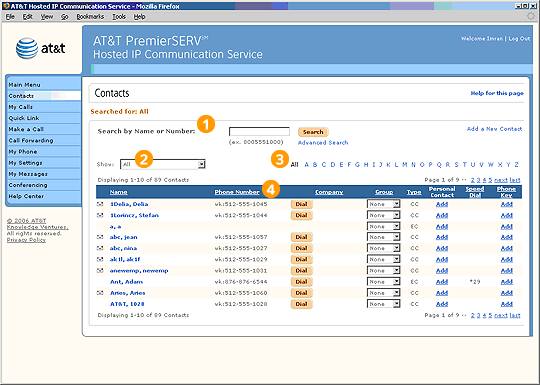Click the card icon beside abc, jean
This screenshot has height=385, width=540.
point(100,237)
